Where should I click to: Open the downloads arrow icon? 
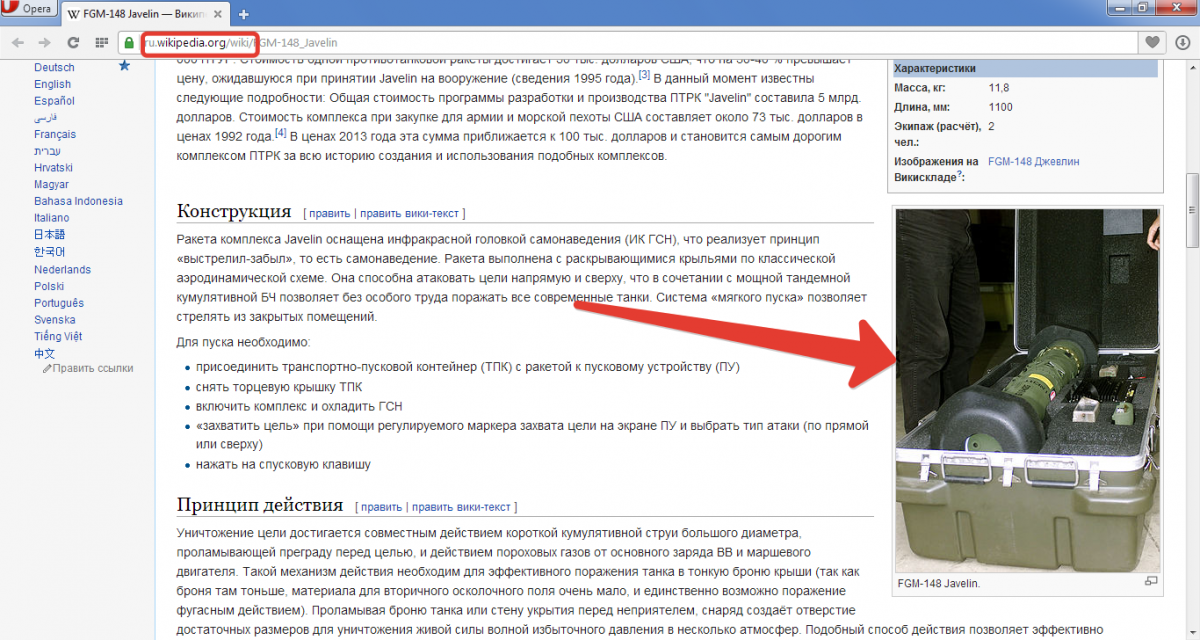[x=1181, y=43]
